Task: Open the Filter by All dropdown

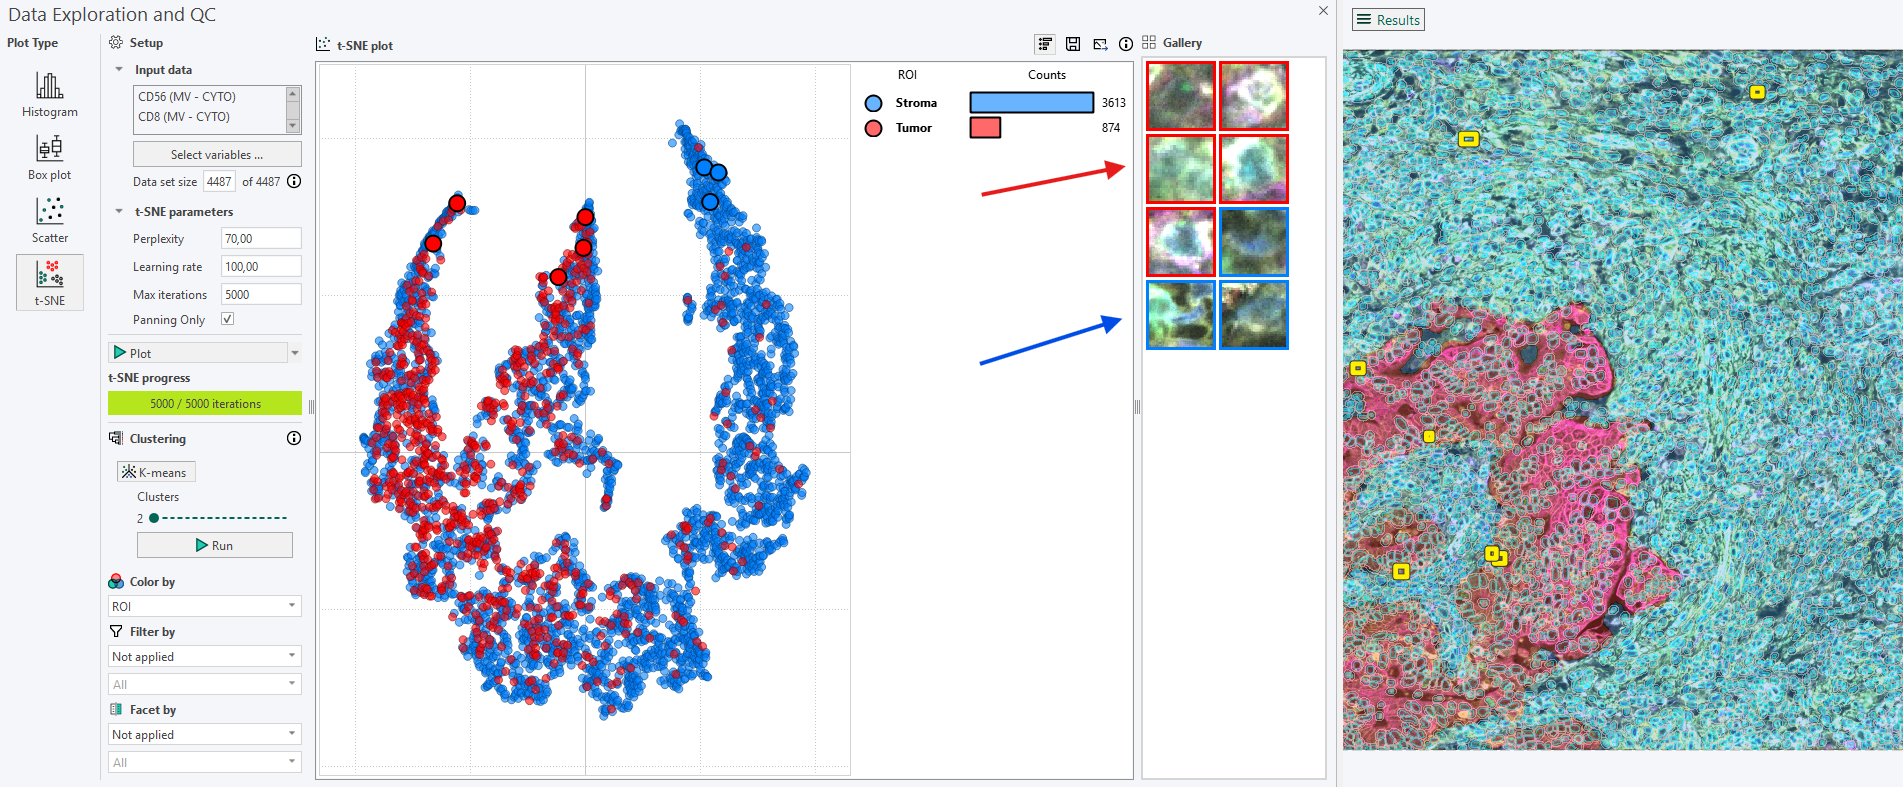Action: pos(204,684)
